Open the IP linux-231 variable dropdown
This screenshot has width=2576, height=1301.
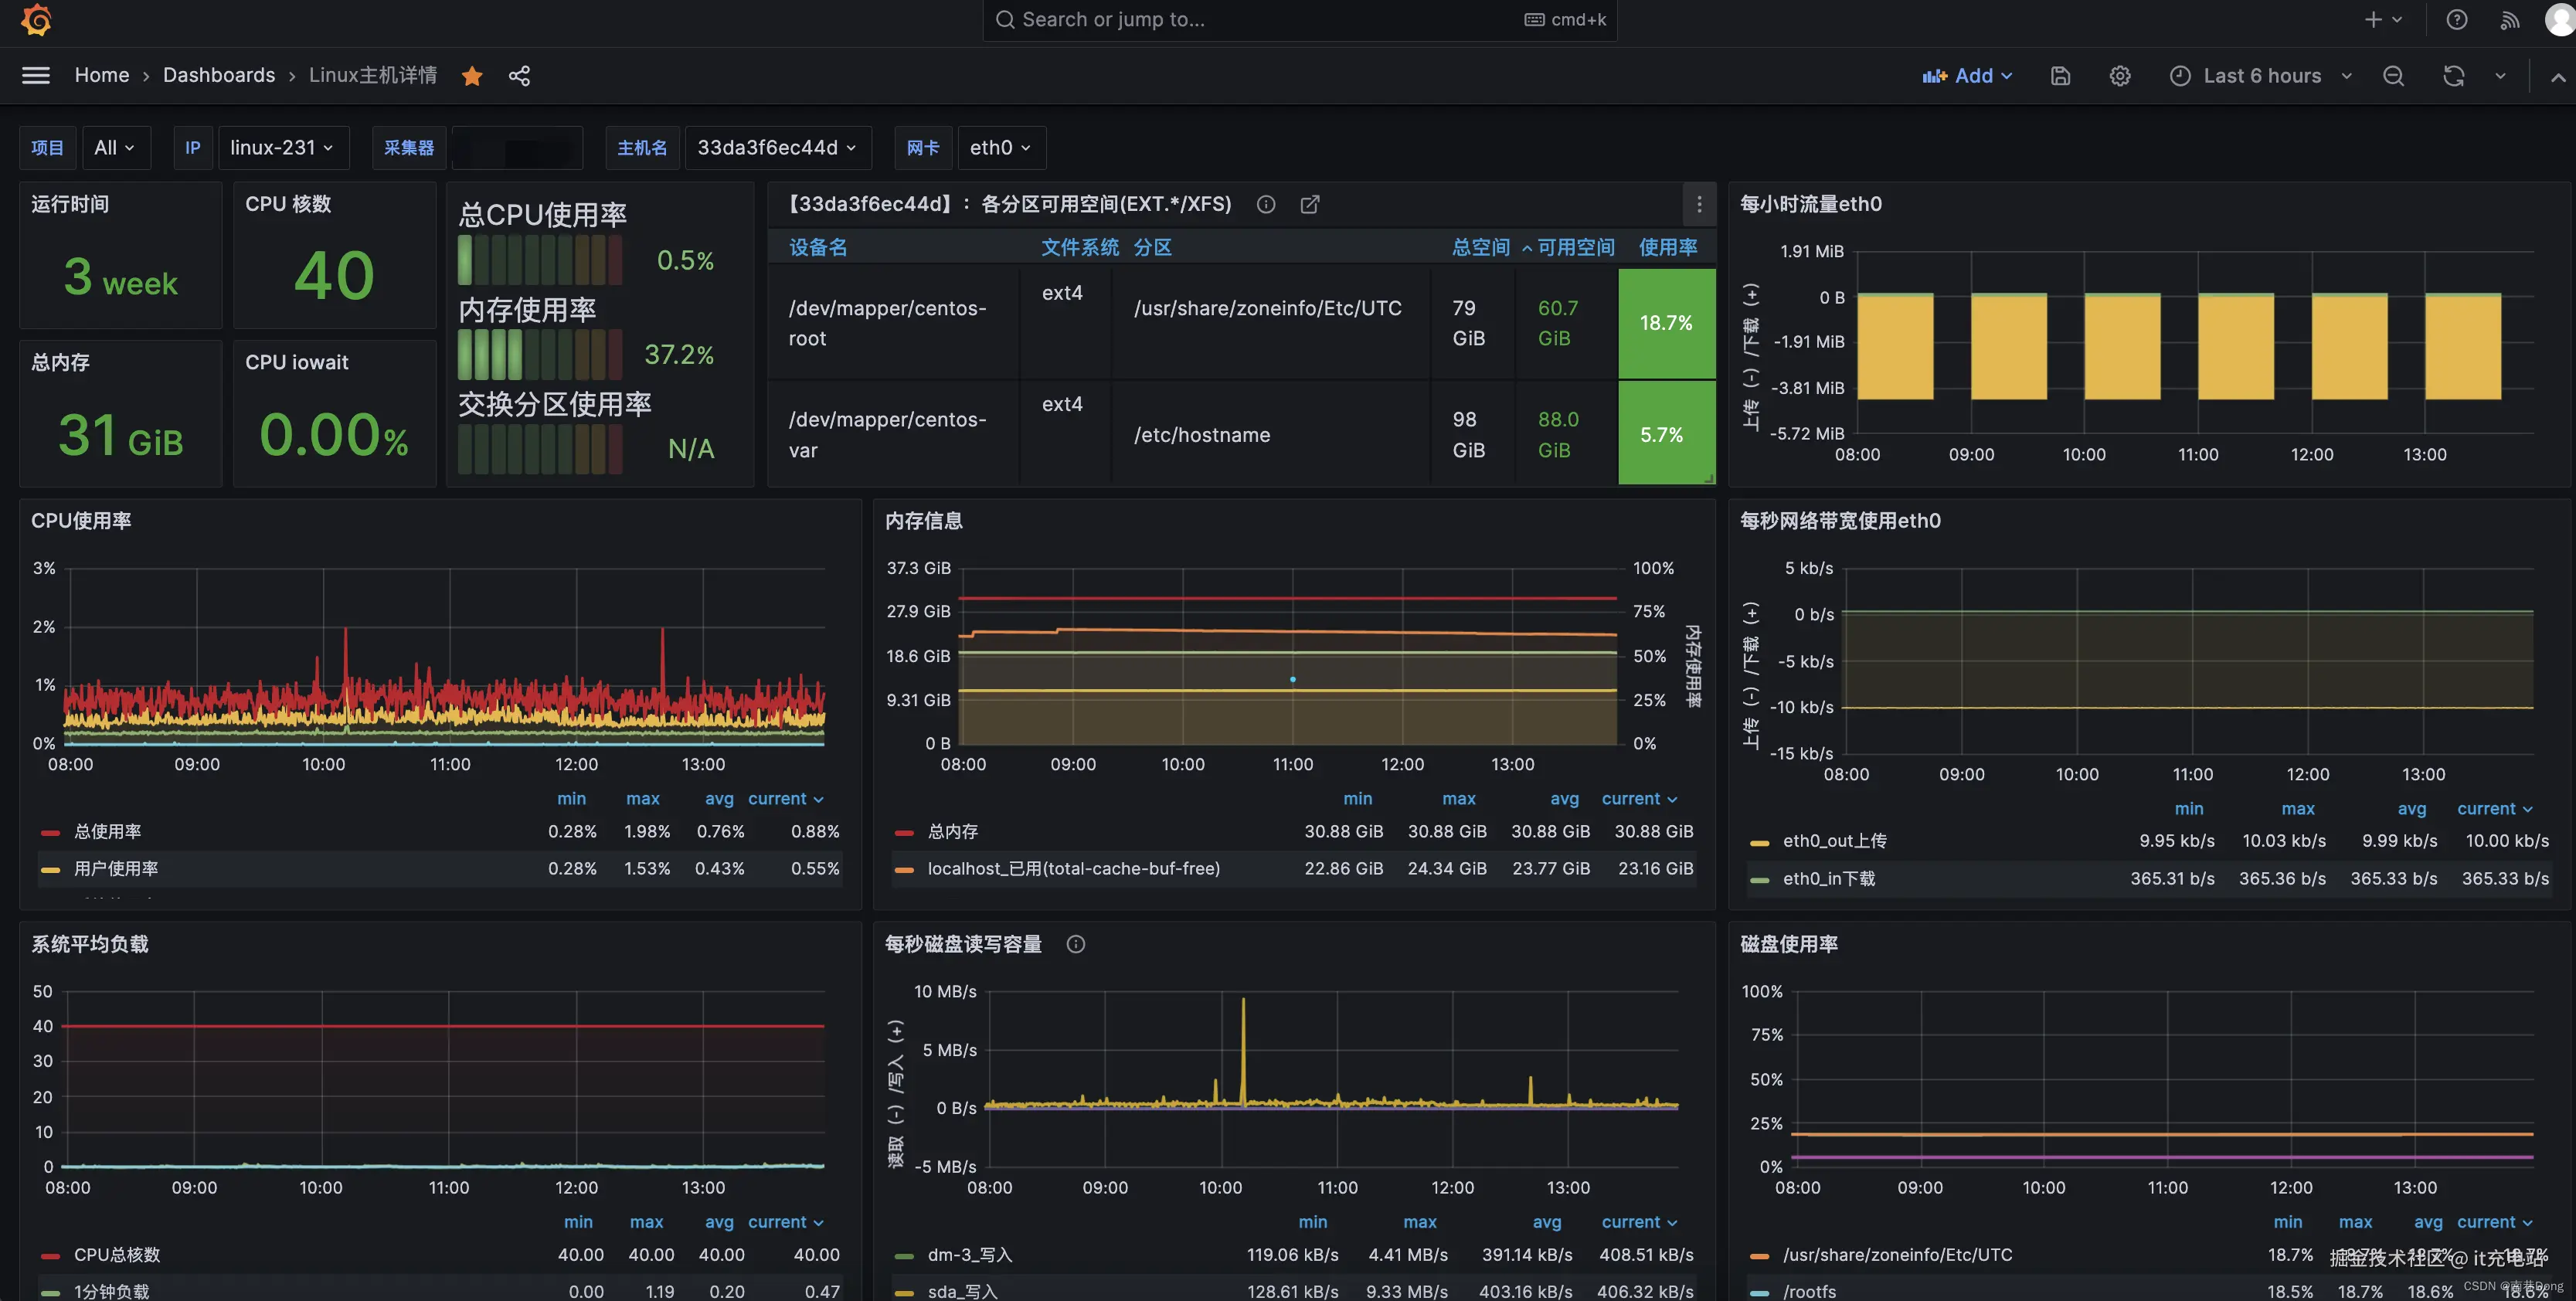tap(282, 148)
